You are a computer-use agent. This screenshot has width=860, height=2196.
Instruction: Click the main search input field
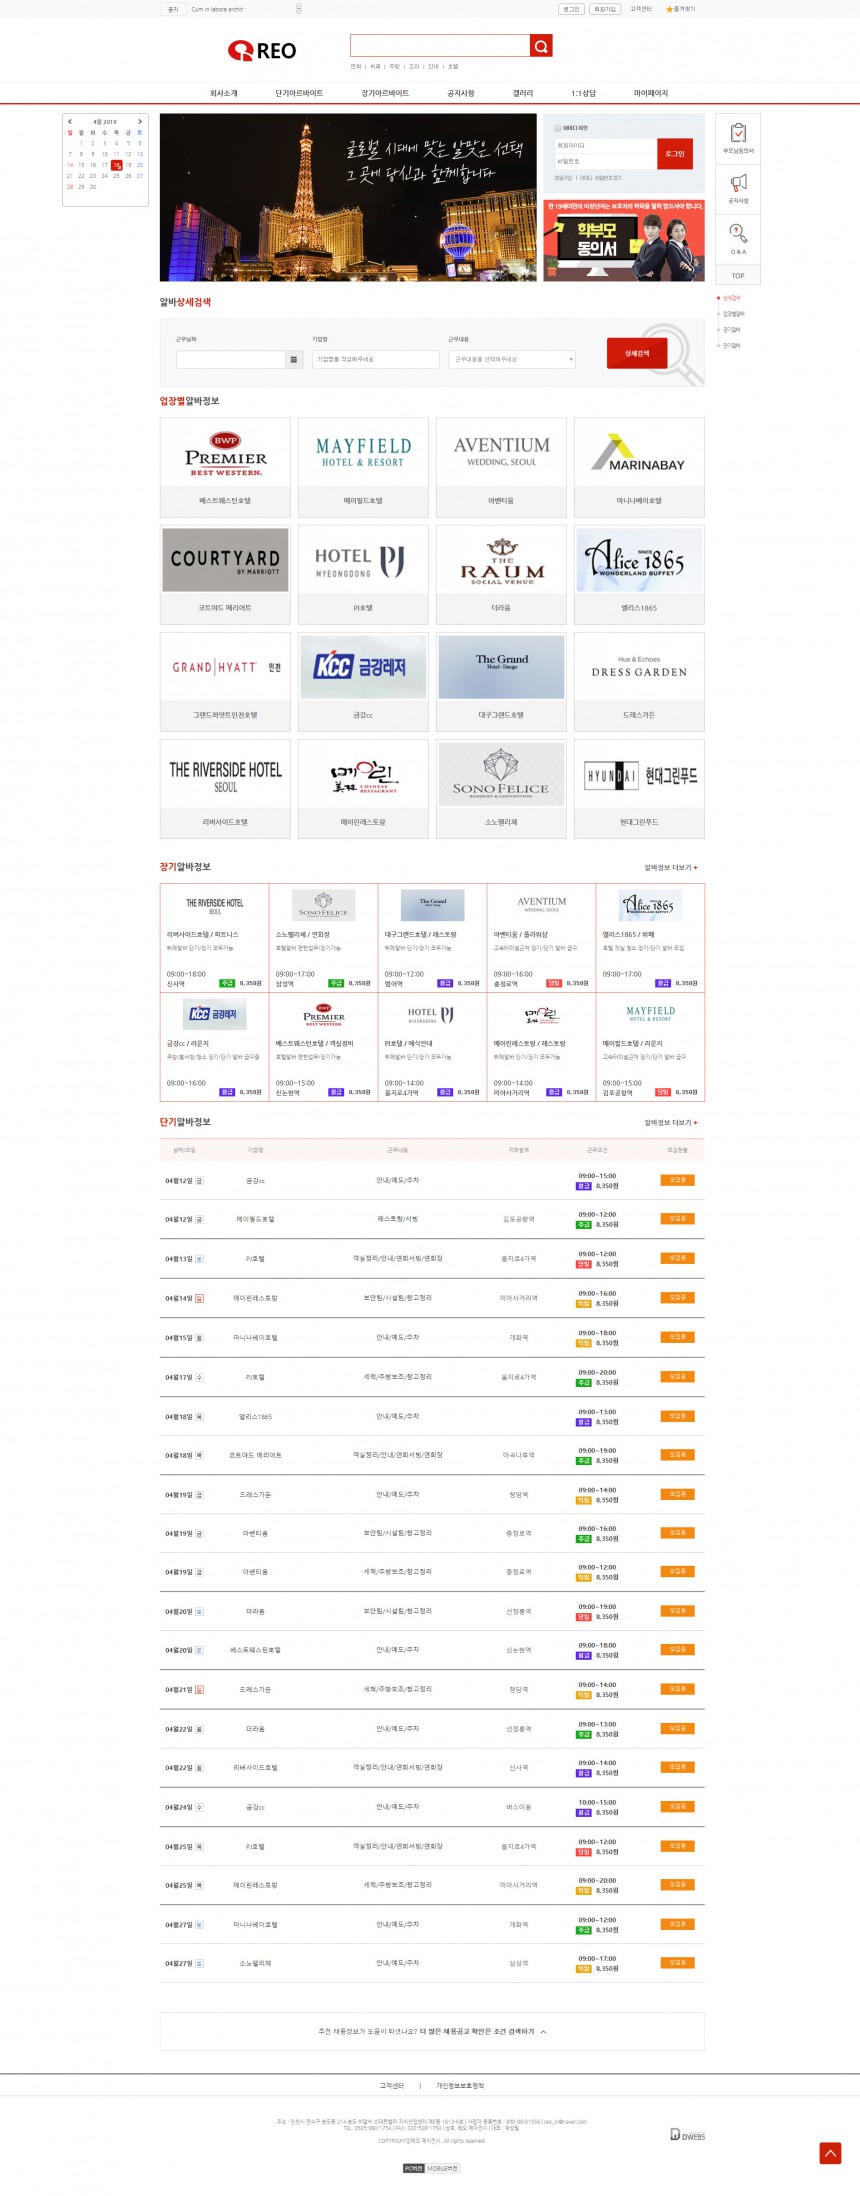coord(440,46)
